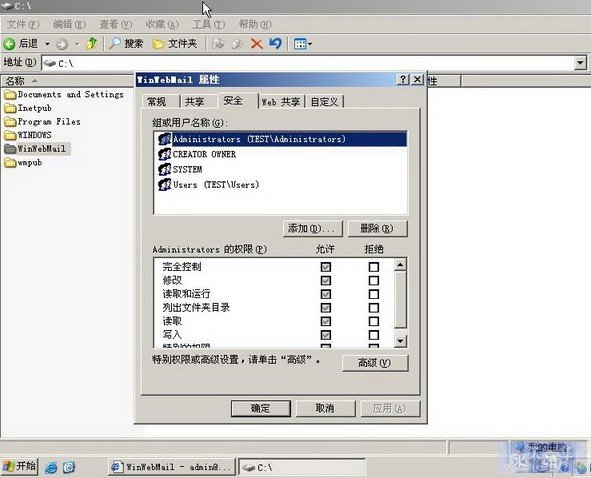Toggle Allow for Full Control (完全控制)
The height and width of the screenshot is (478, 591).
(326, 267)
